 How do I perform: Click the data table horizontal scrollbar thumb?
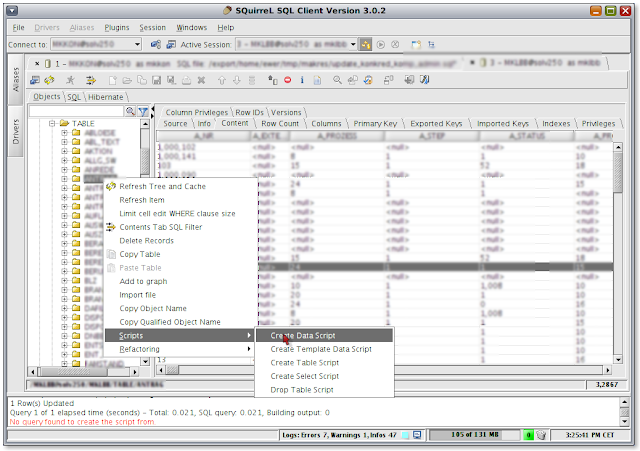click(172, 370)
